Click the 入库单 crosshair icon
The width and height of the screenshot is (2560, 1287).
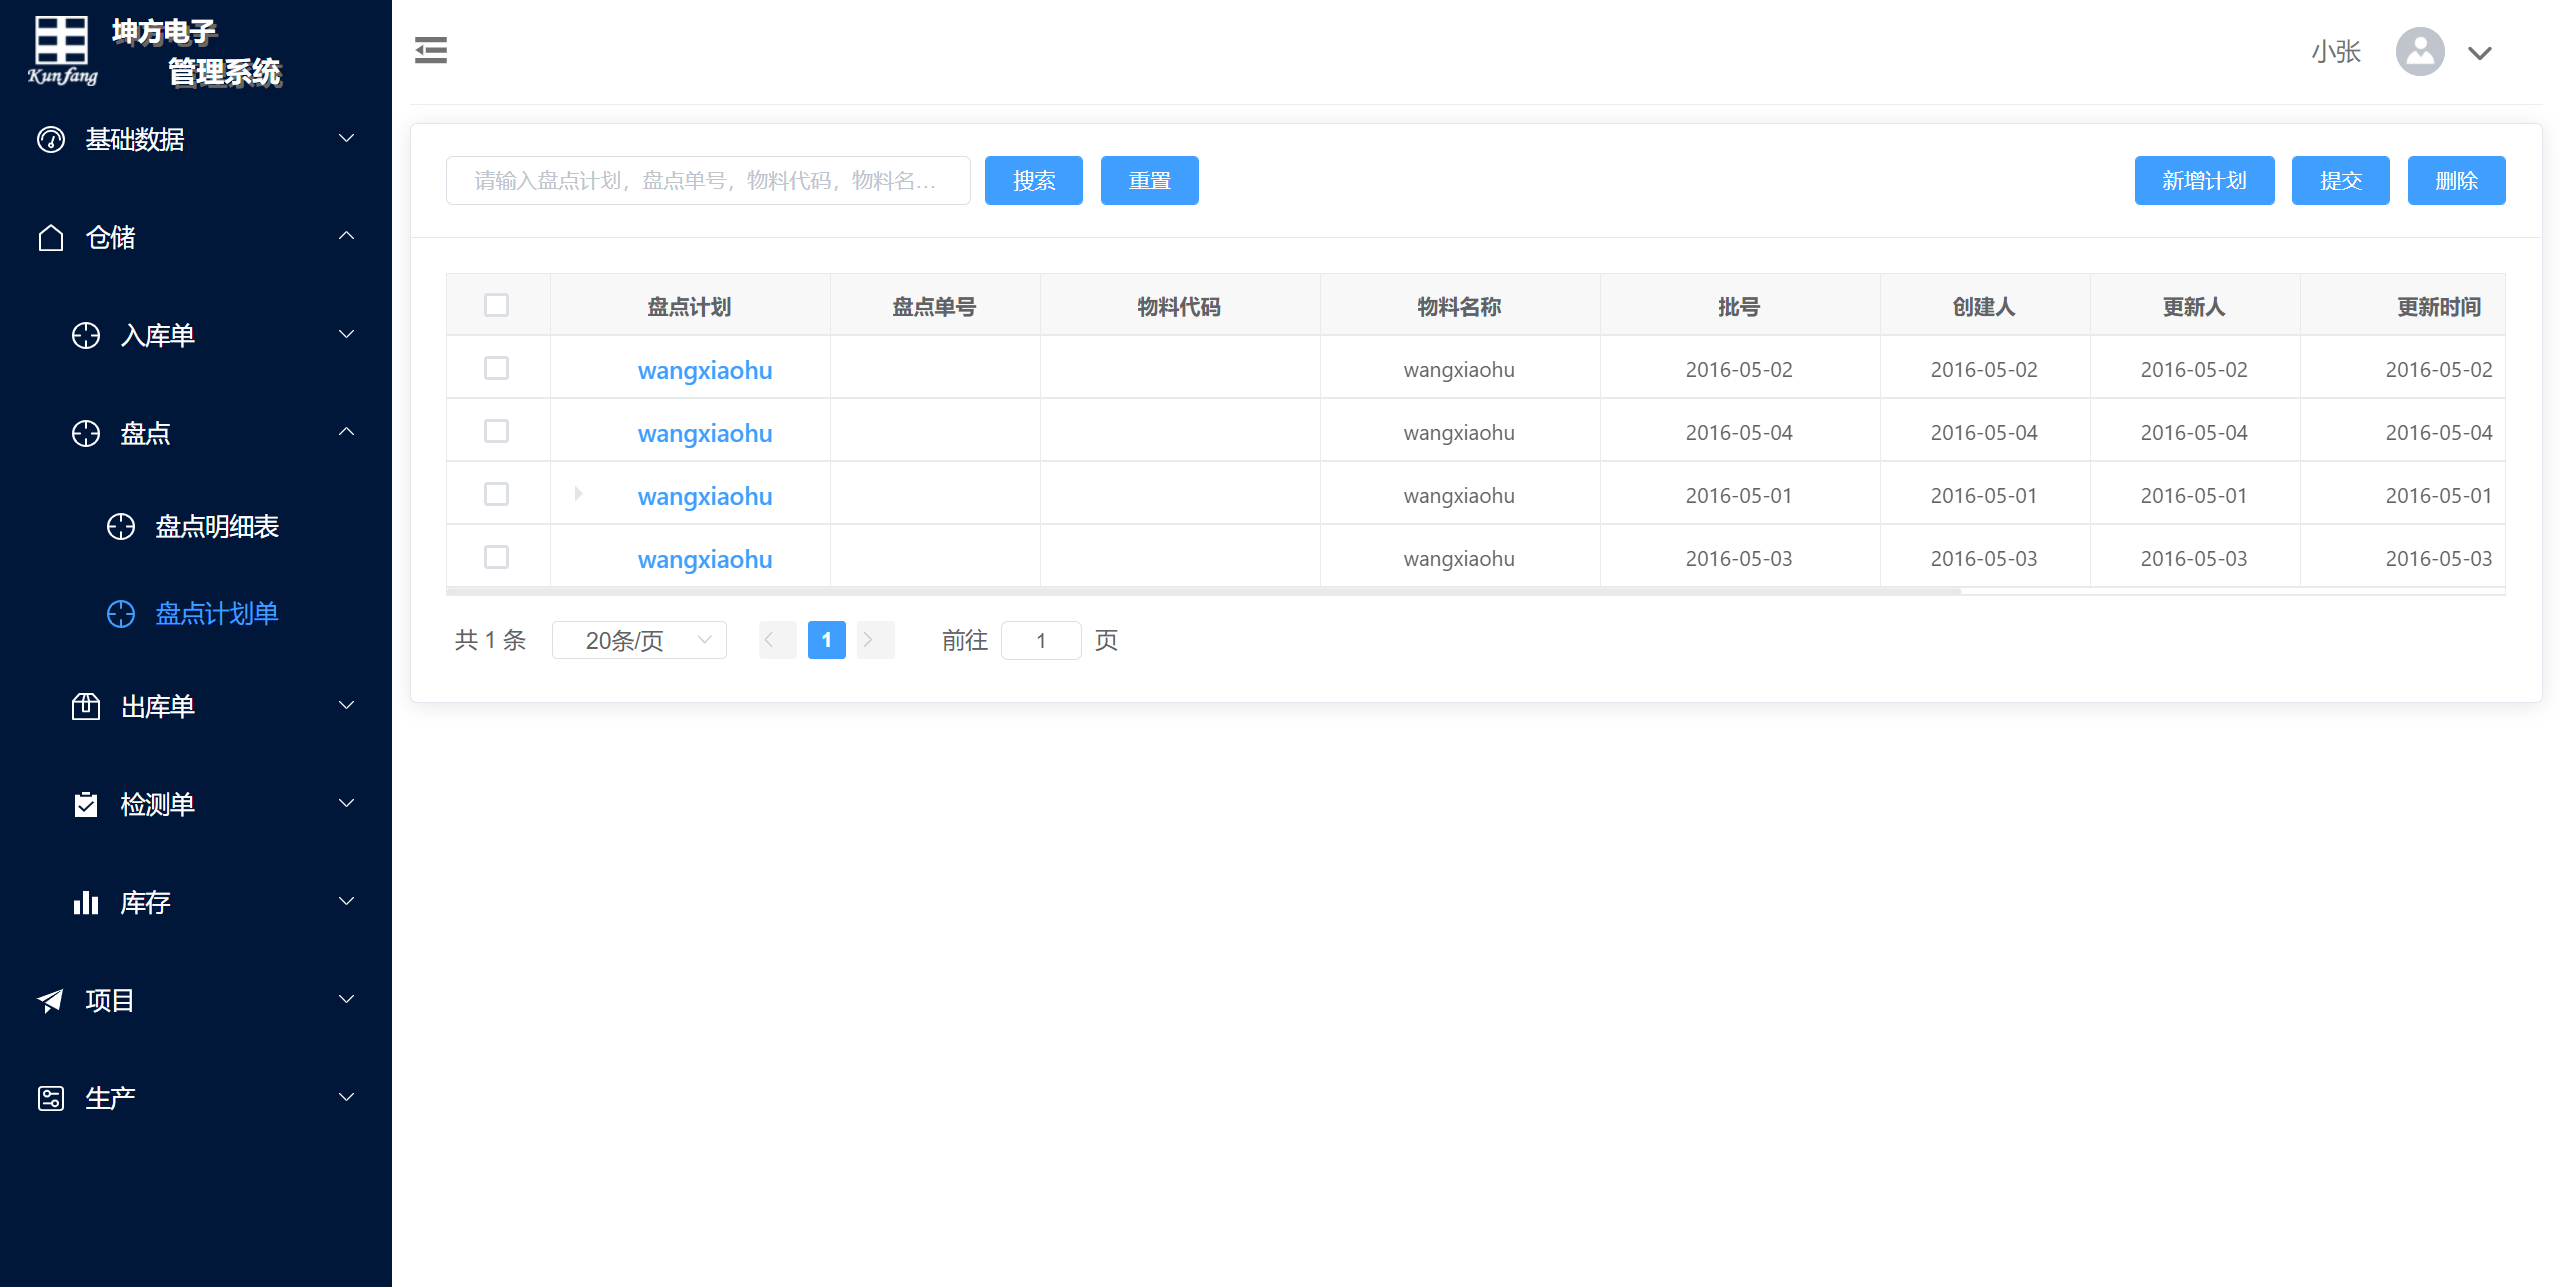coord(86,335)
